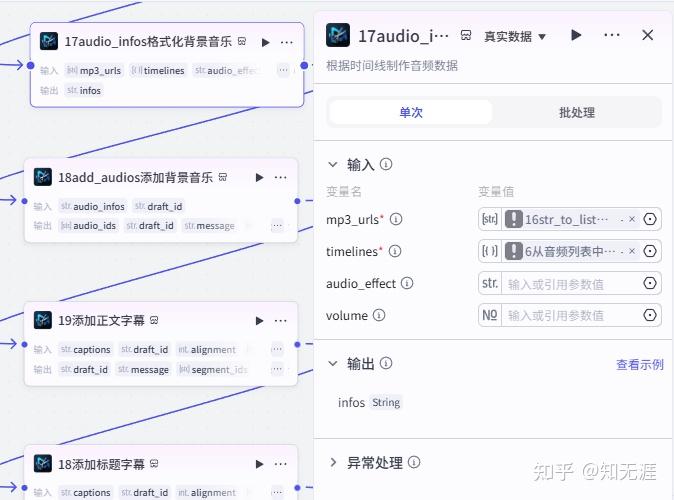Open more options for 19添加正文字幕 node
674x500 pixels.
pyautogui.click(x=280, y=321)
